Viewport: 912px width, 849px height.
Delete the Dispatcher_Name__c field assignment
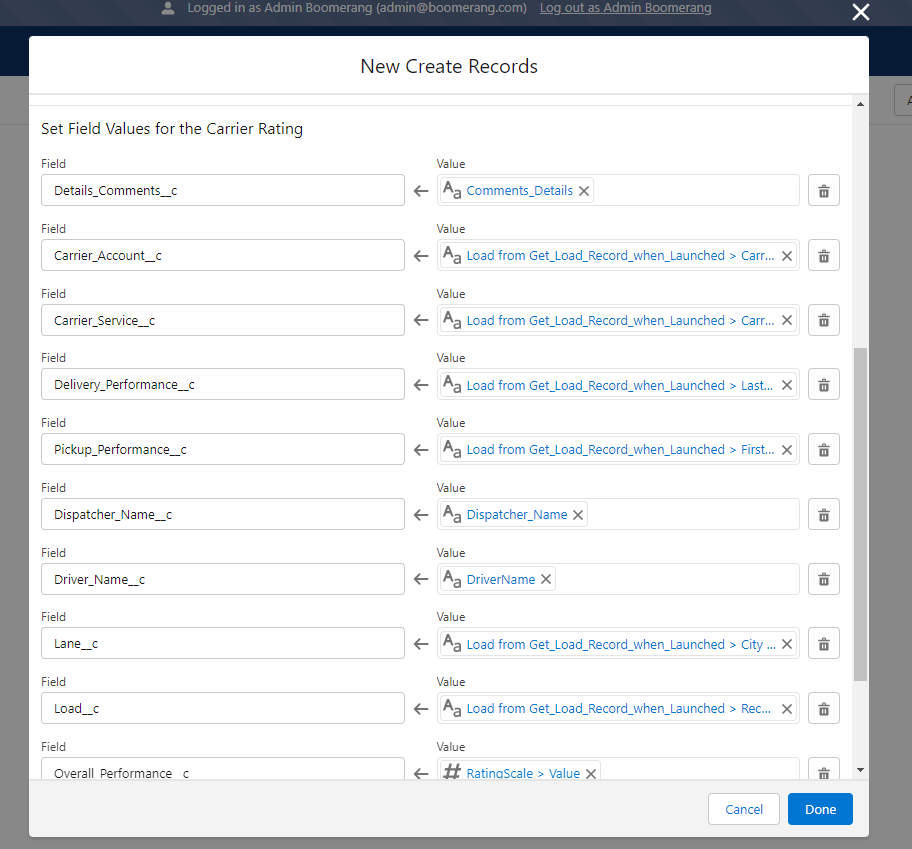pos(823,515)
